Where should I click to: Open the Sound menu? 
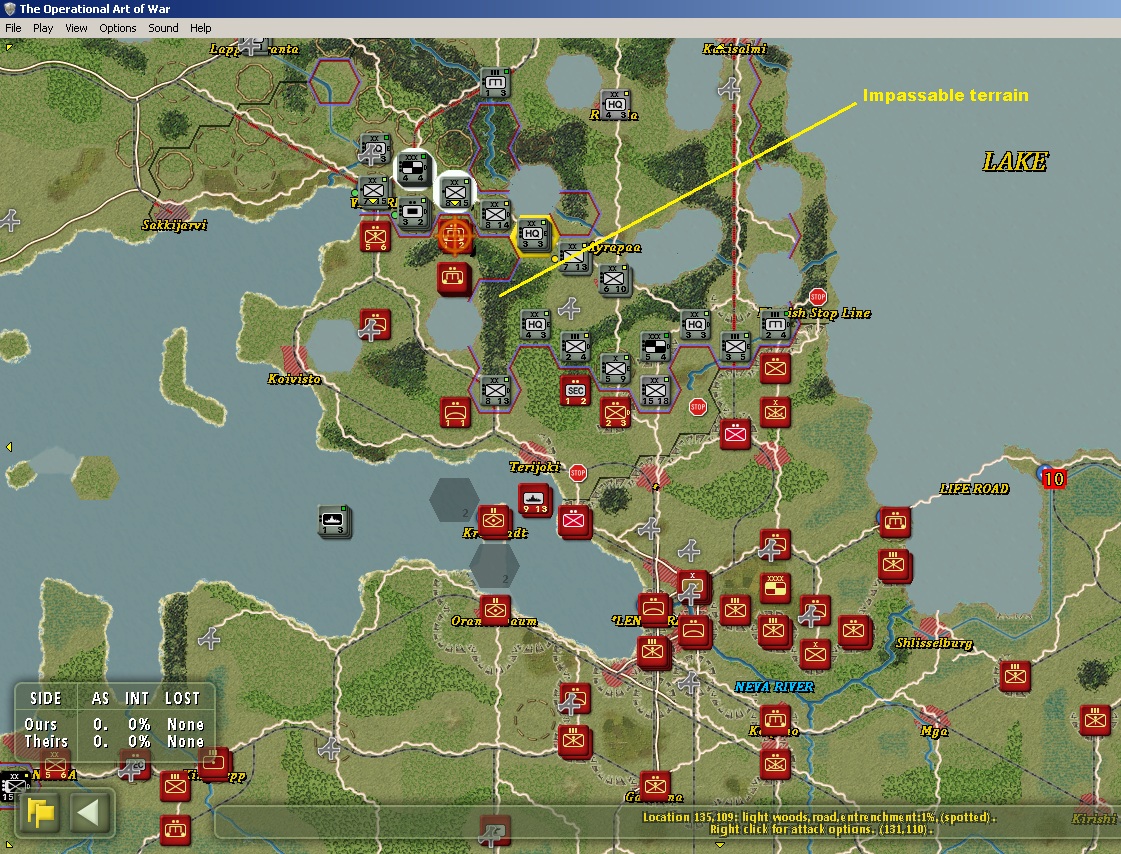(163, 28)
